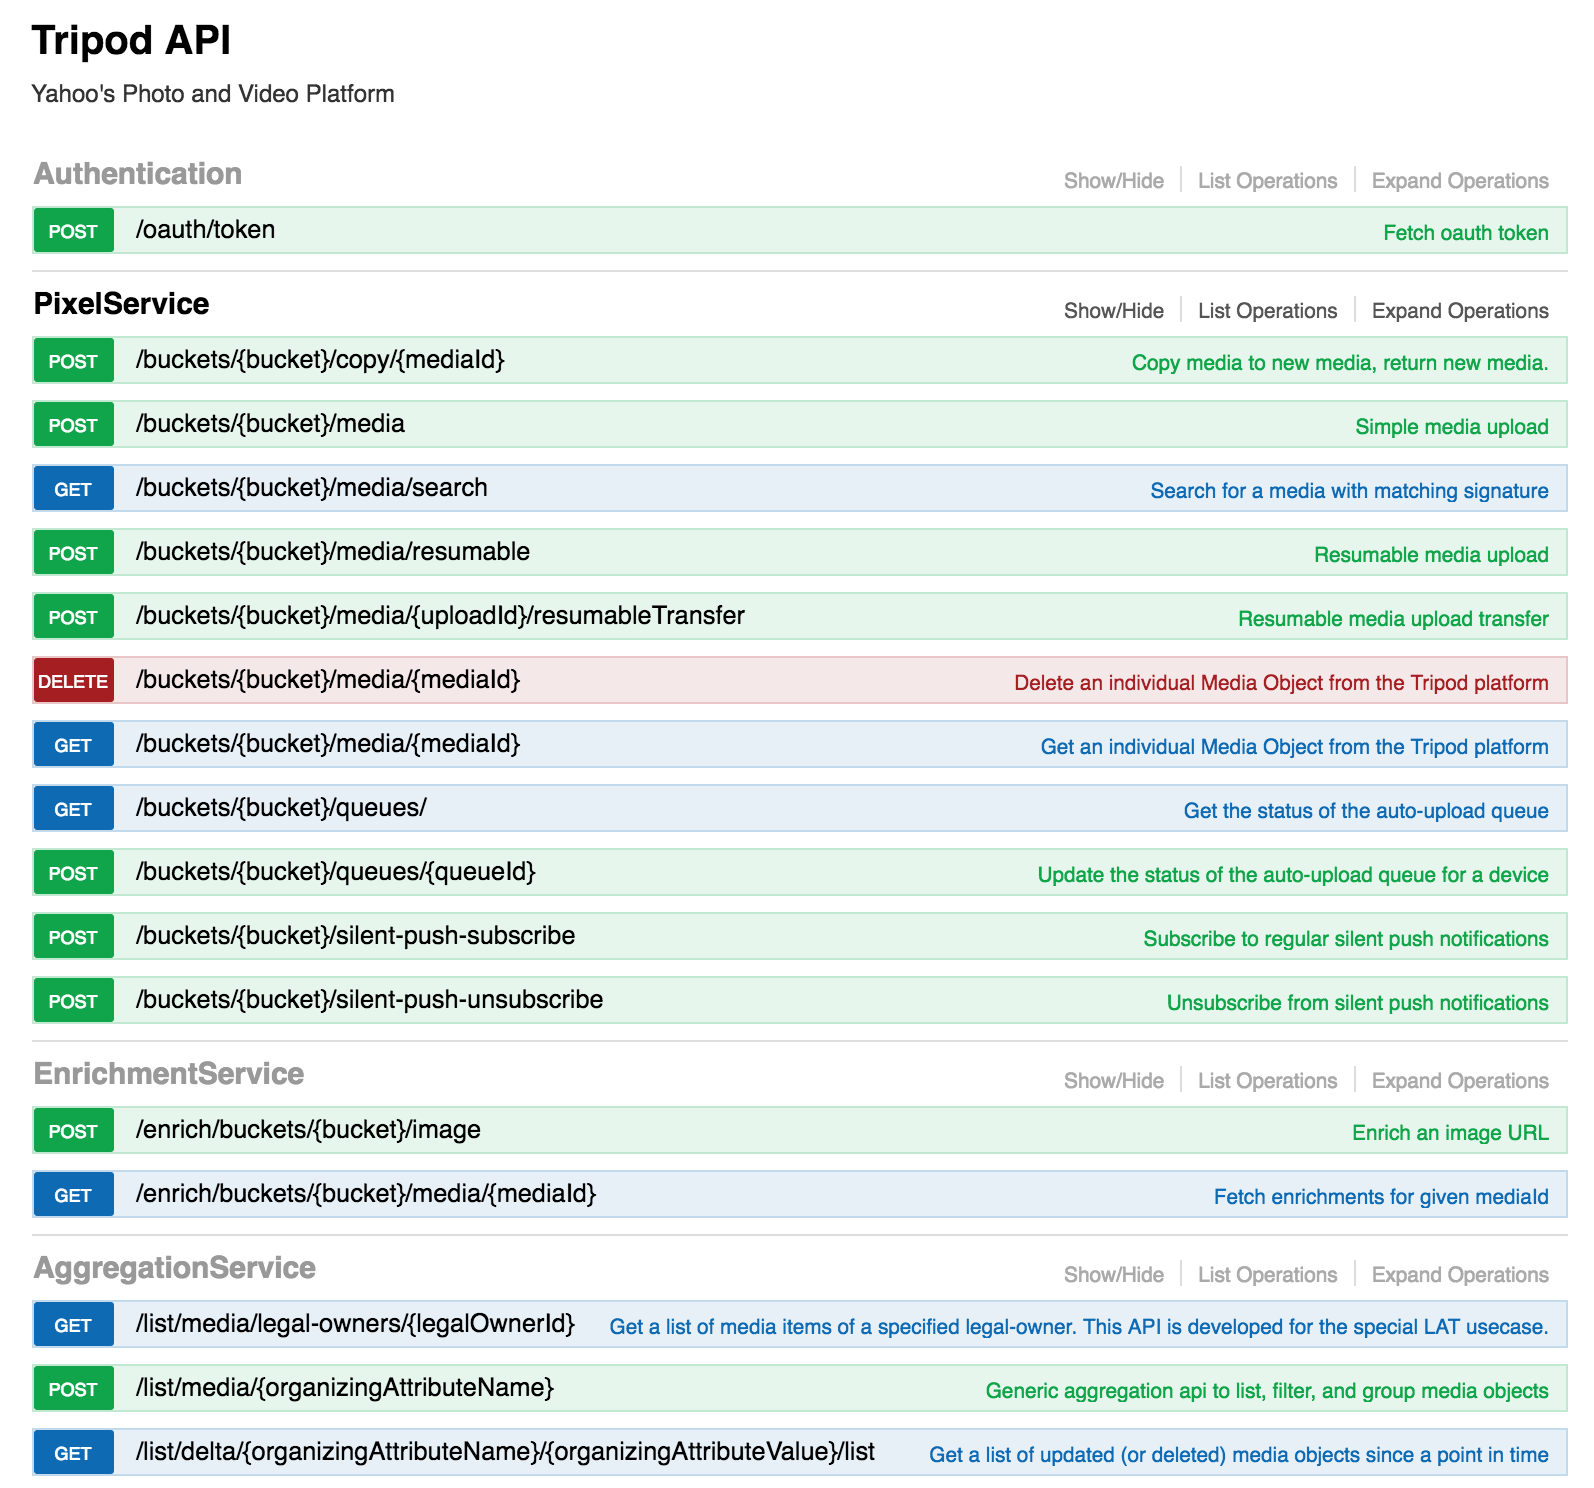This screenshot has width=1594, height=1488.
Task: Toggle Show/Hide for Authentication
Action: point(1113,181)
